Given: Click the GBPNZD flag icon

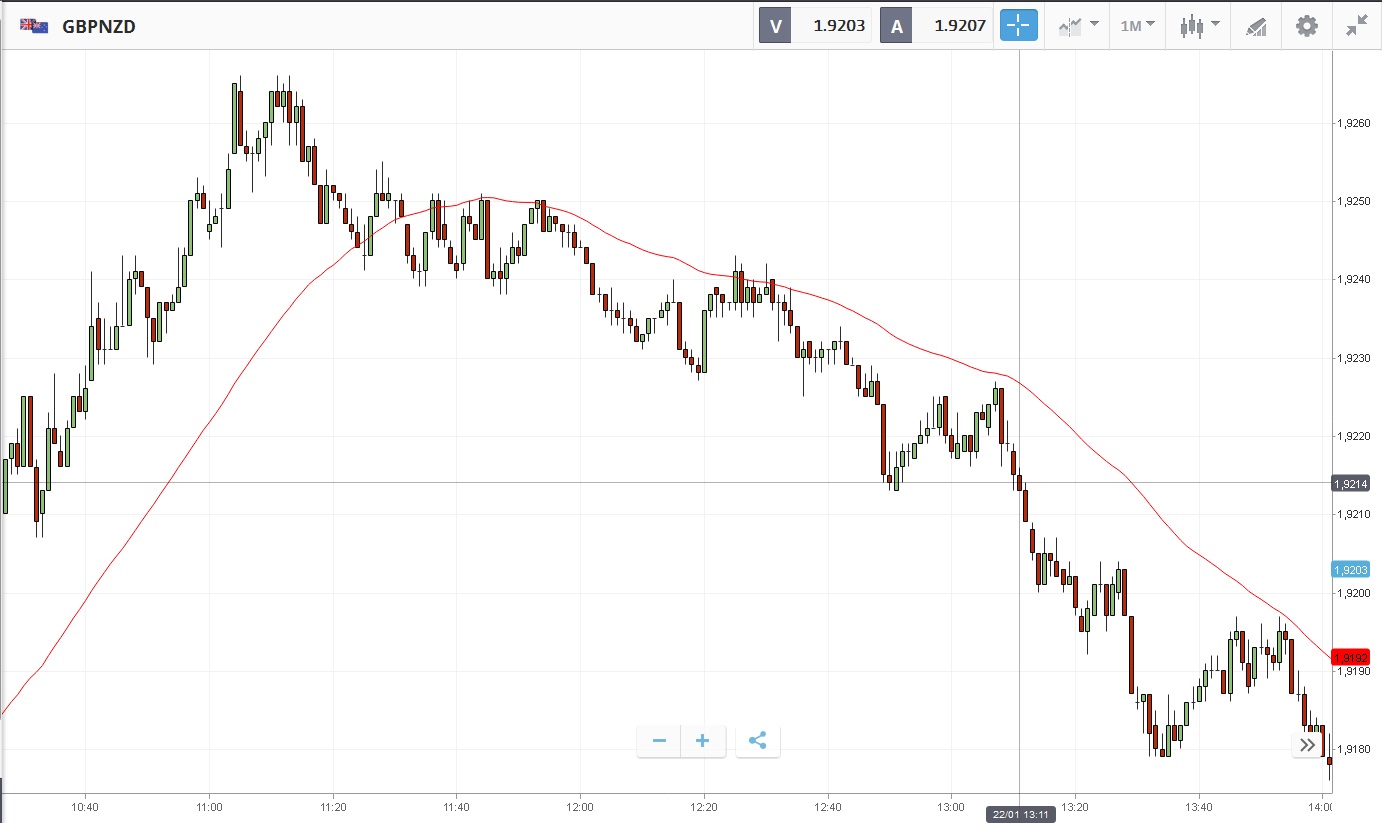Looking at the screenshot, I should pyautogui.click(x=35, y=26).
